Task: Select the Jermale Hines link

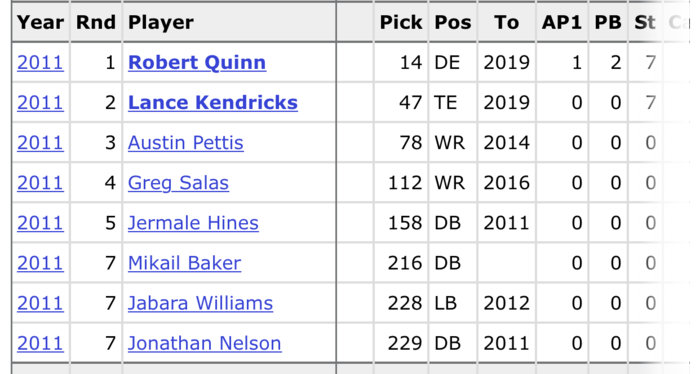Action: [x=193, y=223]
